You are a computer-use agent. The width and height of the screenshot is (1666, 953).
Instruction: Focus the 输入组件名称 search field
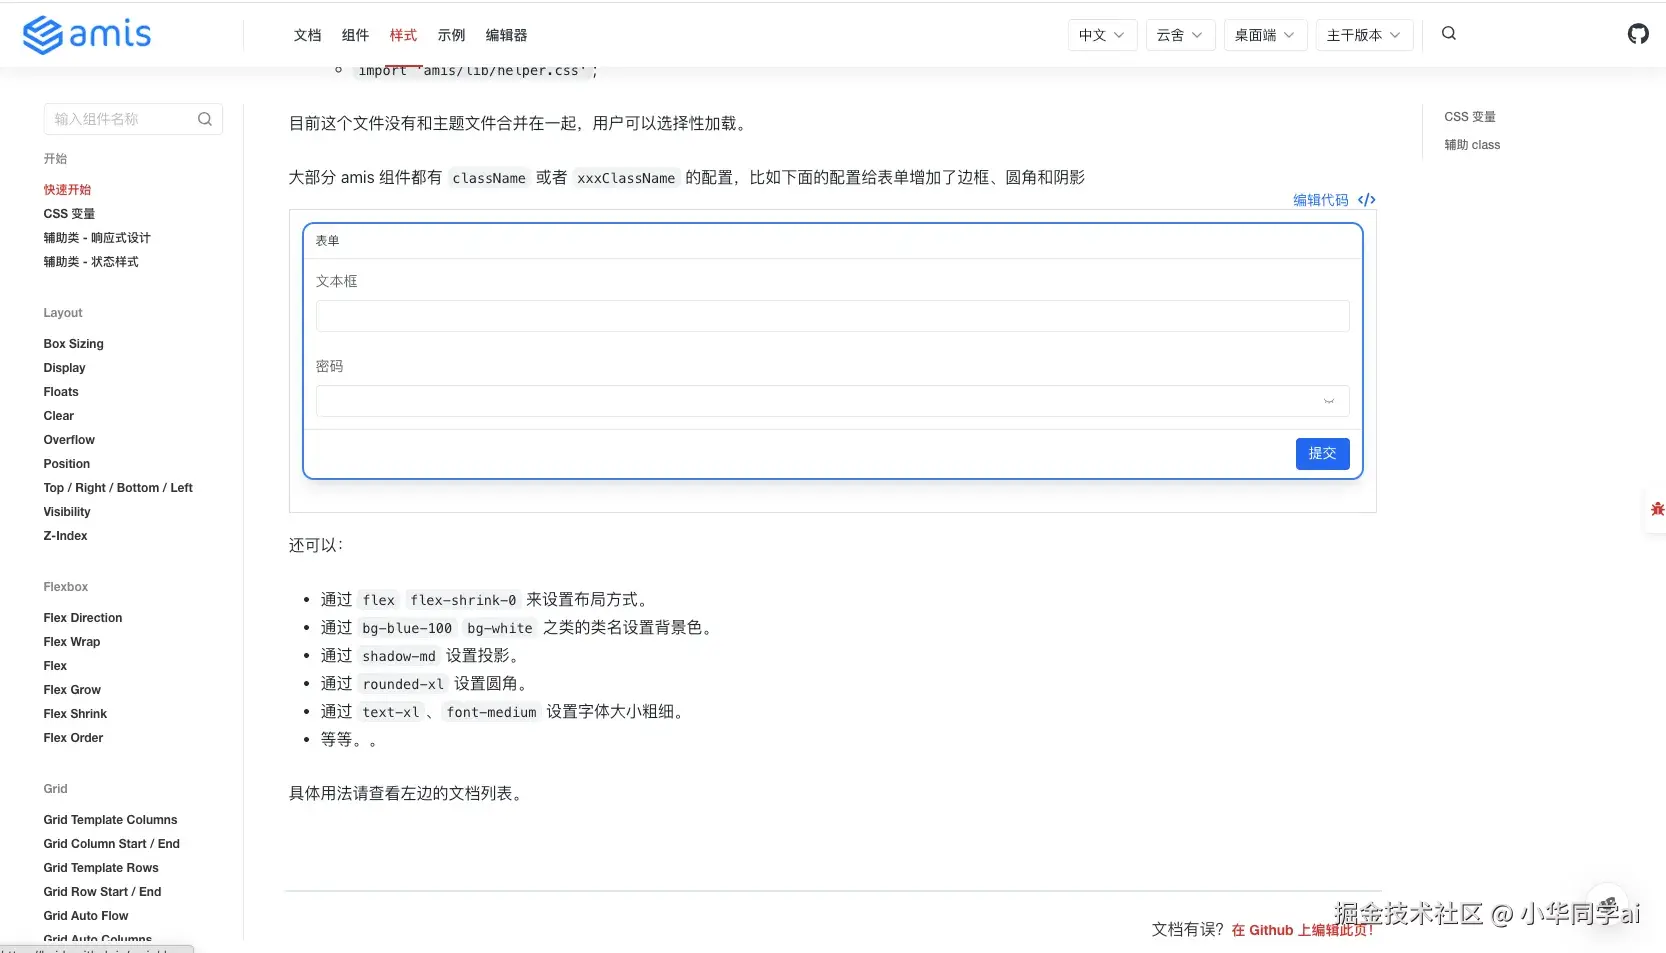[133, 119]
